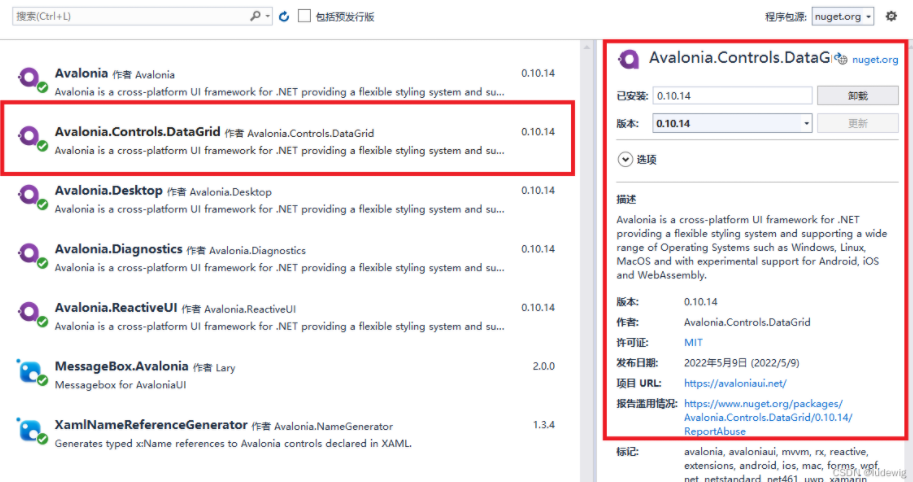Screen dimensions: 913x482
Task: Click the 已安装 0.10.14 field
Action: click(x=732, y=95)
